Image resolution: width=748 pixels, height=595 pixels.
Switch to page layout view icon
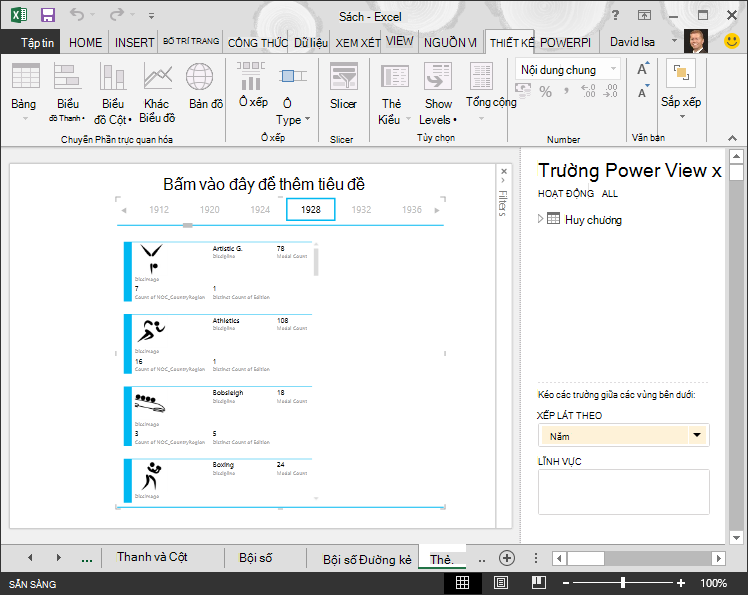point(500,583)
